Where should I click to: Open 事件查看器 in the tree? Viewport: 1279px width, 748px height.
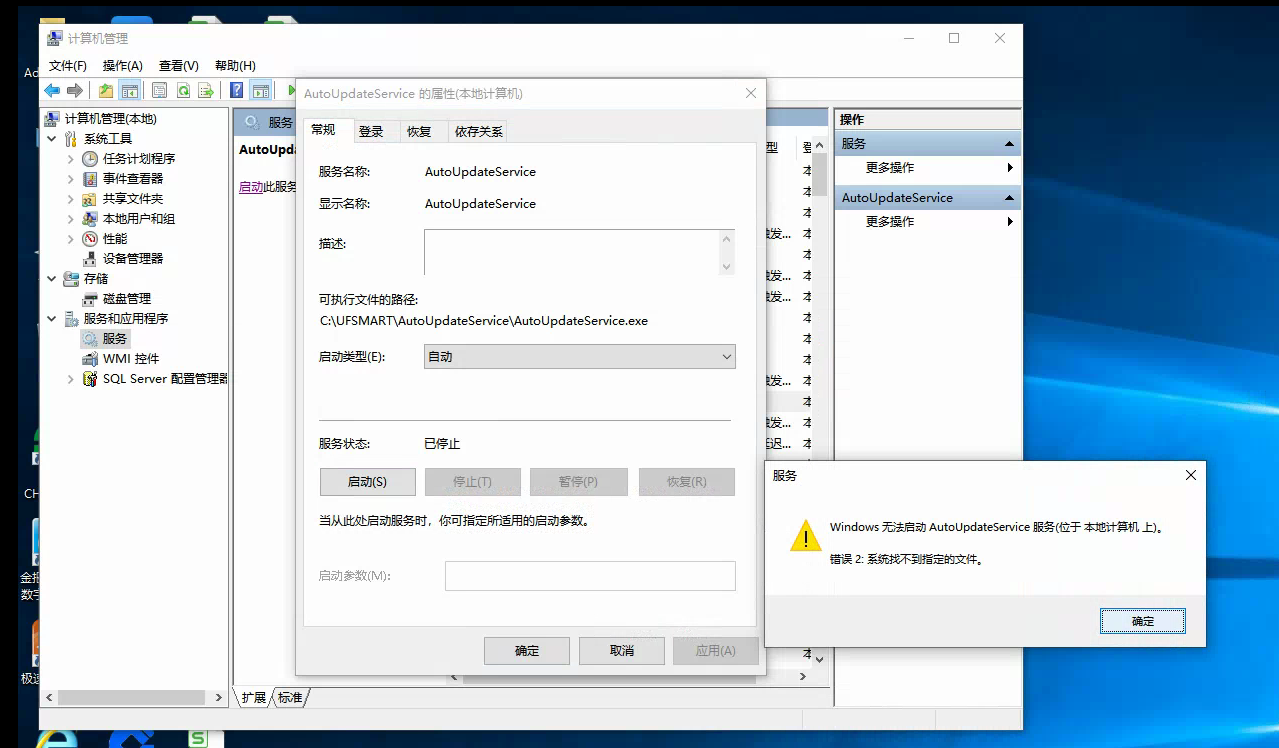coord(133,178)
